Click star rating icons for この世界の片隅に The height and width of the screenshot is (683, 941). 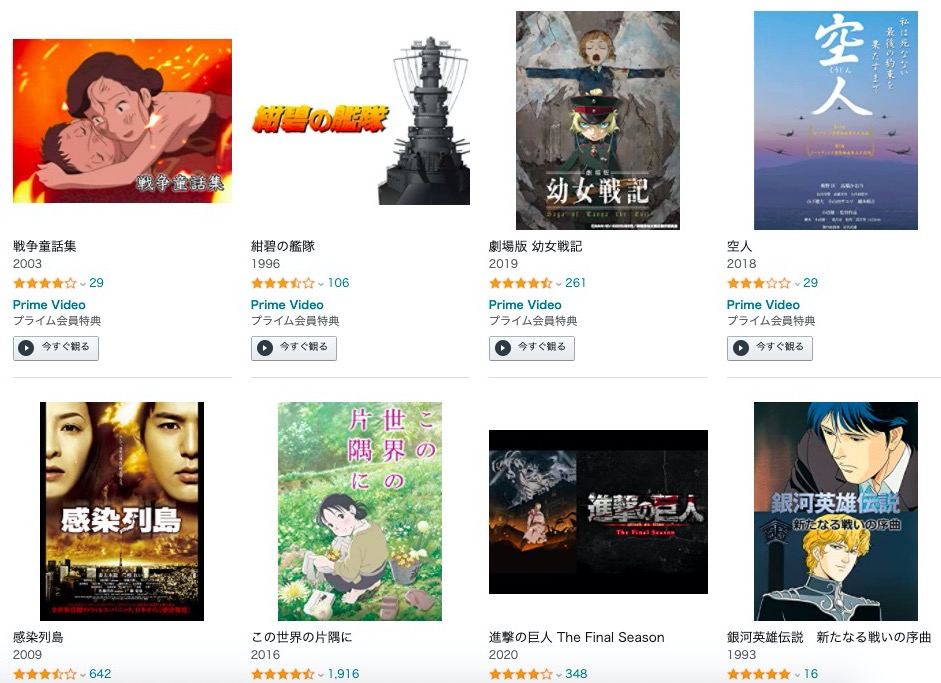tap(283, 674)
